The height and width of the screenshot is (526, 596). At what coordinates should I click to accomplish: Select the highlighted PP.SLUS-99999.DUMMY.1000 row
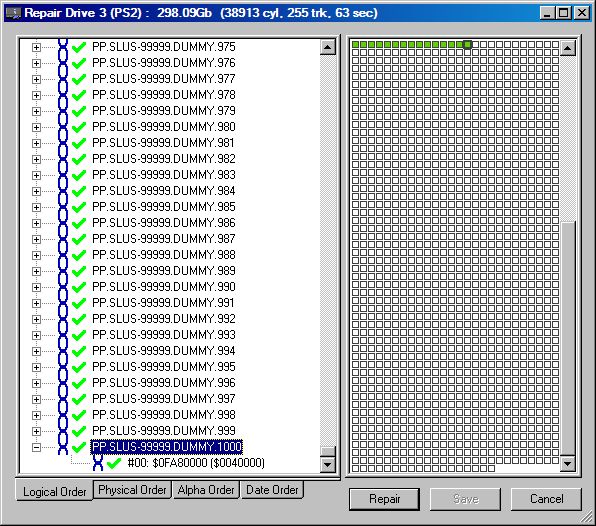point(166,447)
